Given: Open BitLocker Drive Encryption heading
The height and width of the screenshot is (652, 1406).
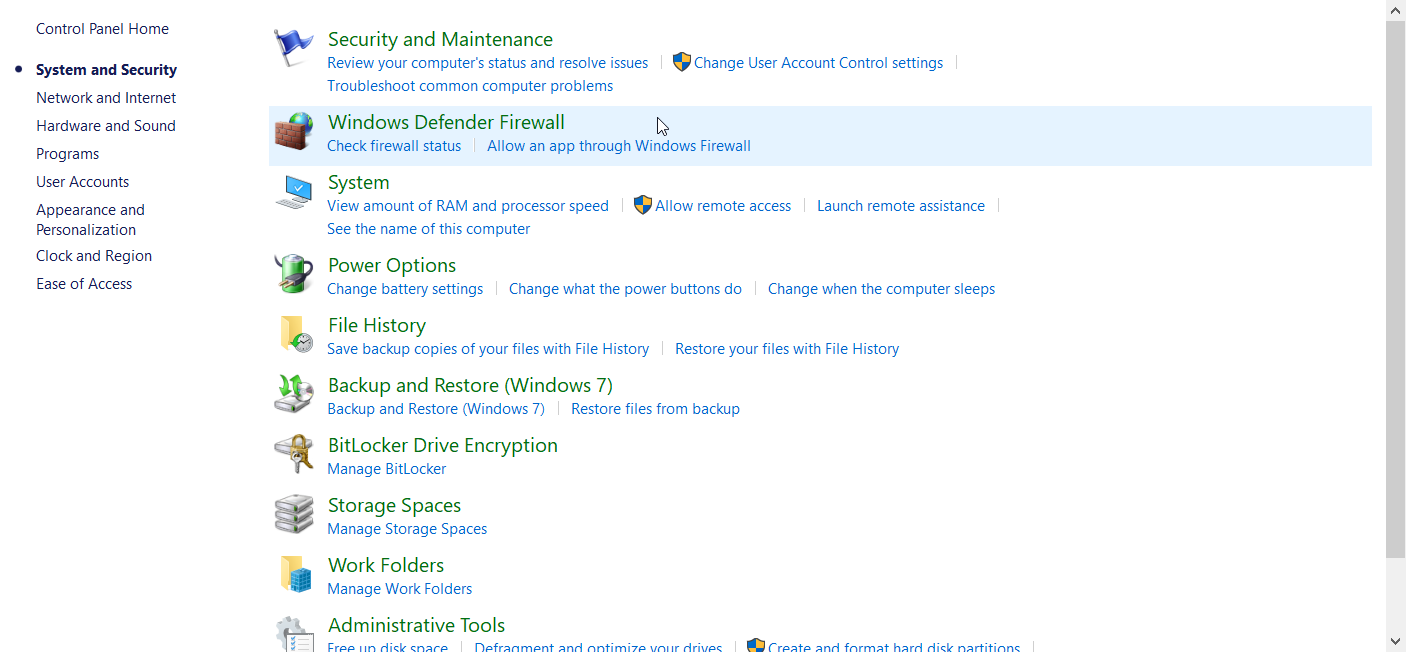Looking at the screenshot, I should pyautogui.click(x=443, y=445).
